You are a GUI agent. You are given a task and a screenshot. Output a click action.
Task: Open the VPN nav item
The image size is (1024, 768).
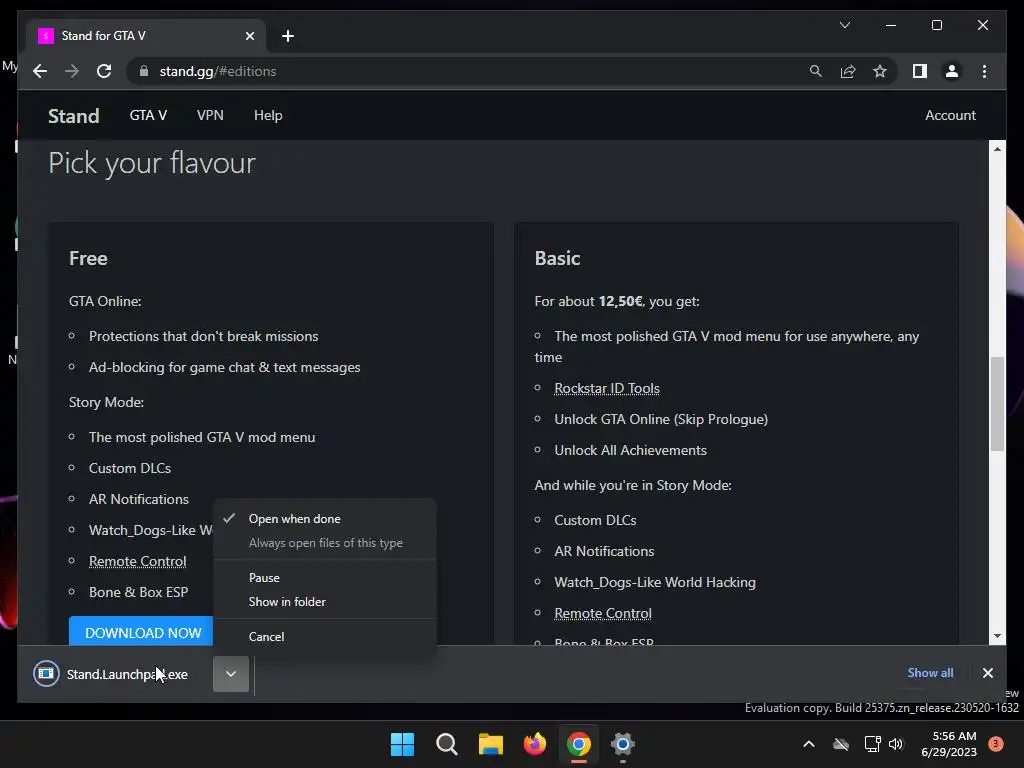pos(210,115)
